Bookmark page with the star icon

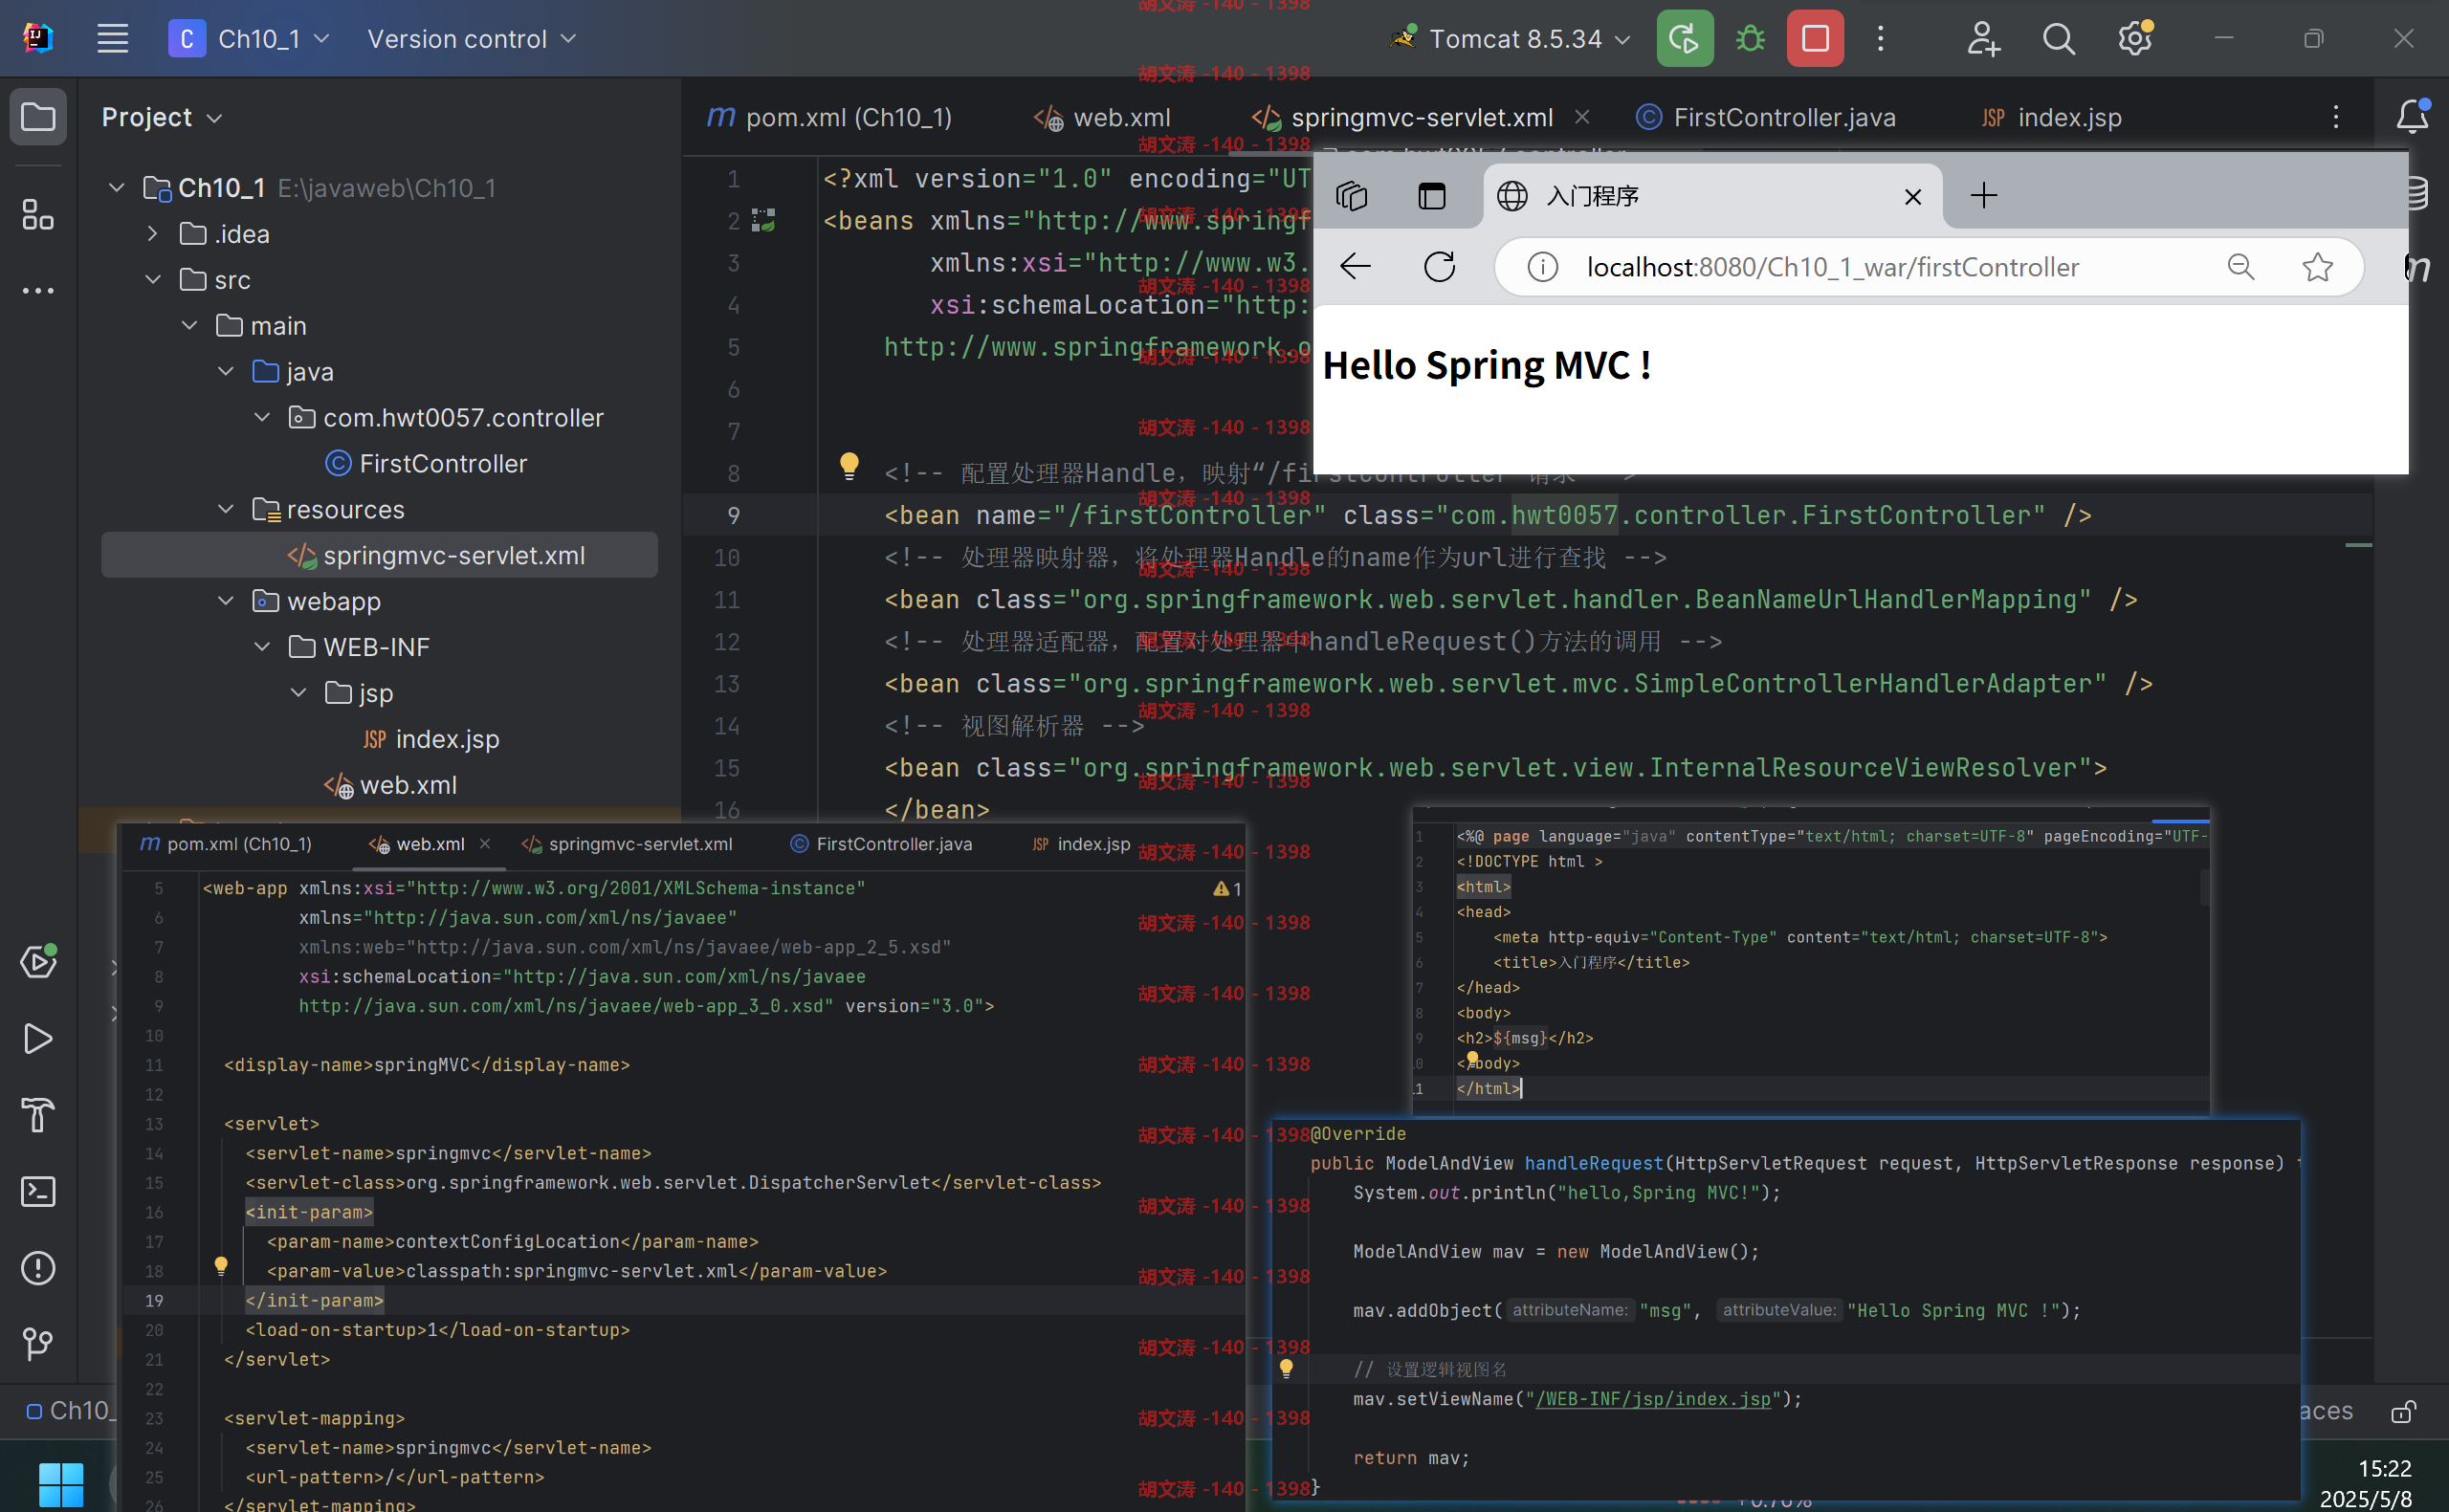tap(2317, 267)
